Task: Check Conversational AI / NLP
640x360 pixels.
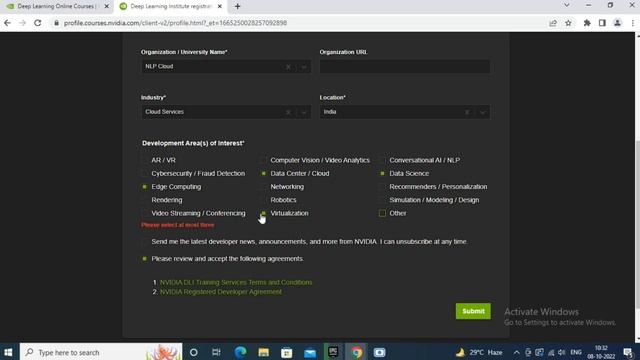Action: click(x=382, y=160)
